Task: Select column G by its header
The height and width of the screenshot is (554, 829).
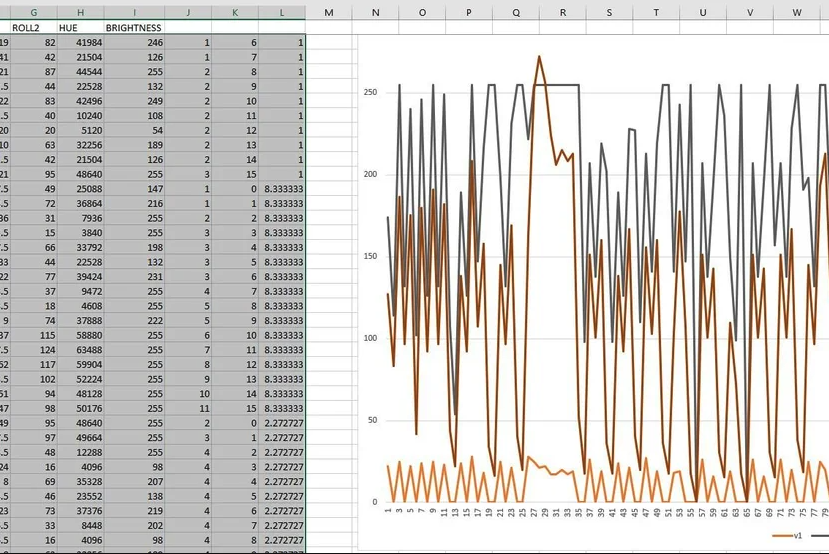Action: 33,12
